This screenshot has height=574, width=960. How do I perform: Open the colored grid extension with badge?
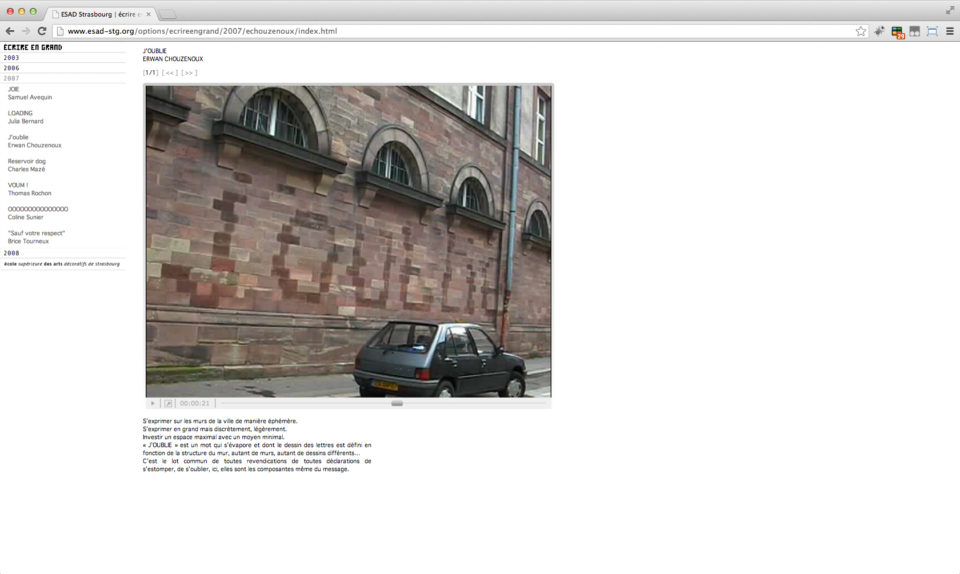tap(898, 32)
